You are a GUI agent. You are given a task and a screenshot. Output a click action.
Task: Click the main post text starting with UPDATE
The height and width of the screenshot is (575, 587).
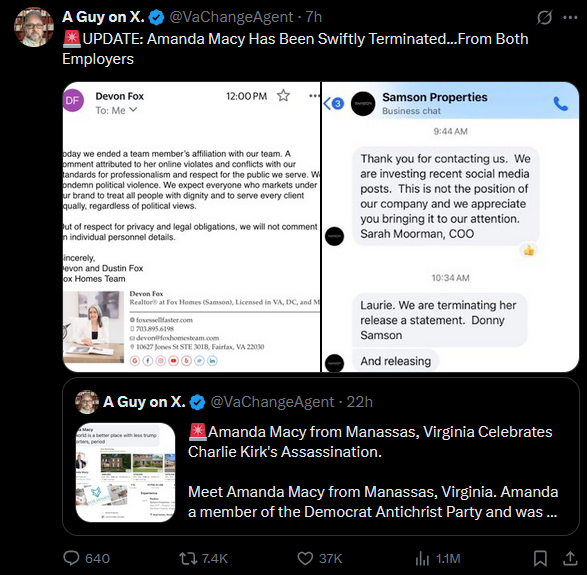click(x=296, y=49)
